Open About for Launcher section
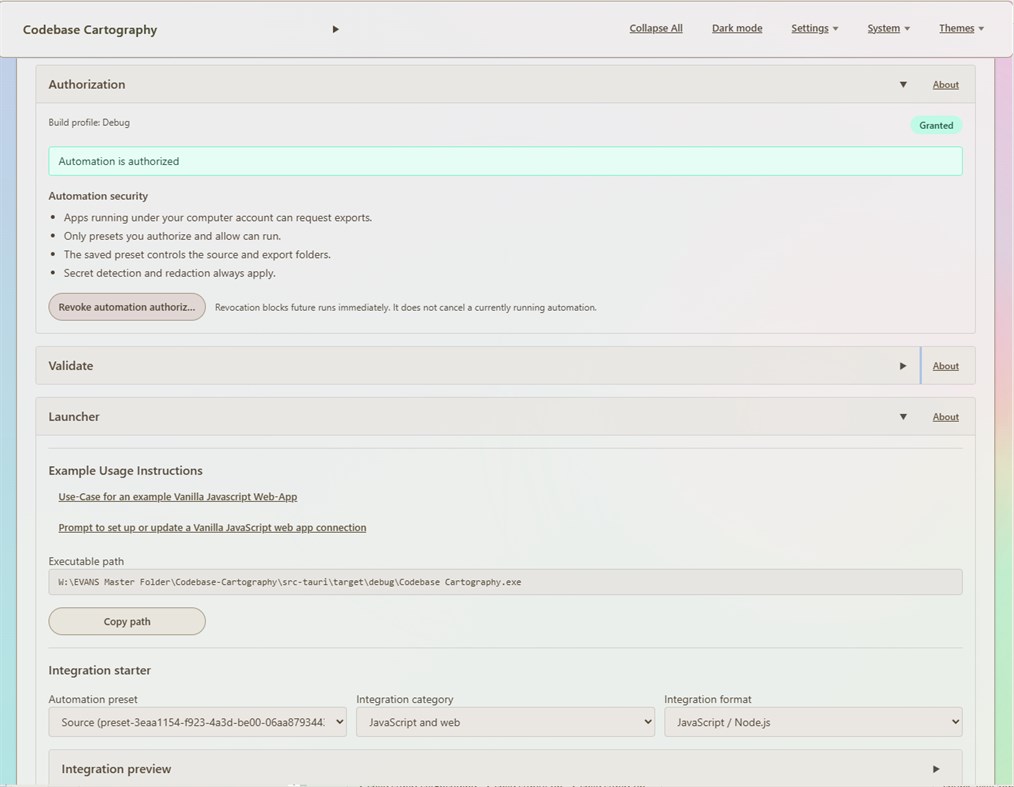The height and width of the screenshot is (787, 1014). tap(945, 417)
